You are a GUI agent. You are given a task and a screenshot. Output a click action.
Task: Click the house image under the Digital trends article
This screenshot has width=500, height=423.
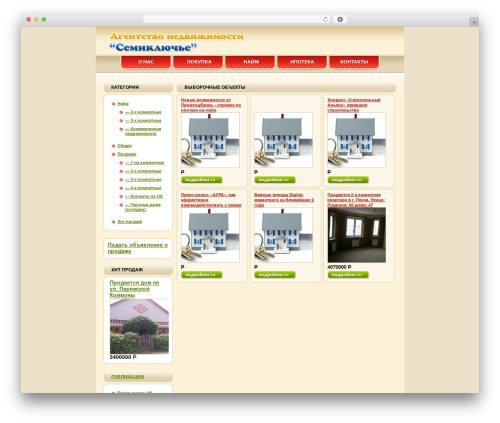pyautogui.click(x=283, y=235)
